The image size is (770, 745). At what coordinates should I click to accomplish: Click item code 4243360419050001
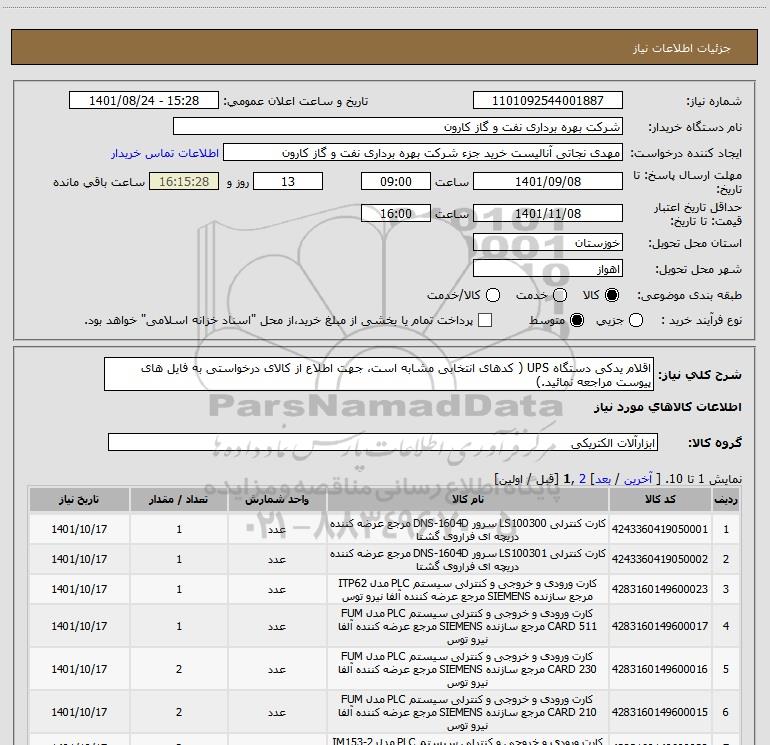[660, 529]
